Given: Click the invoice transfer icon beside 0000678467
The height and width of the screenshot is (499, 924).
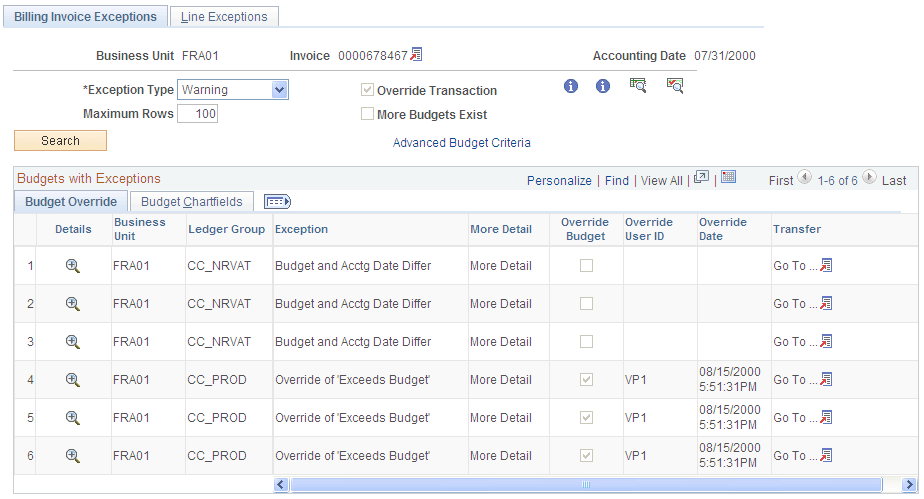Looking at the screenshot, I should [x=417, y=55].
